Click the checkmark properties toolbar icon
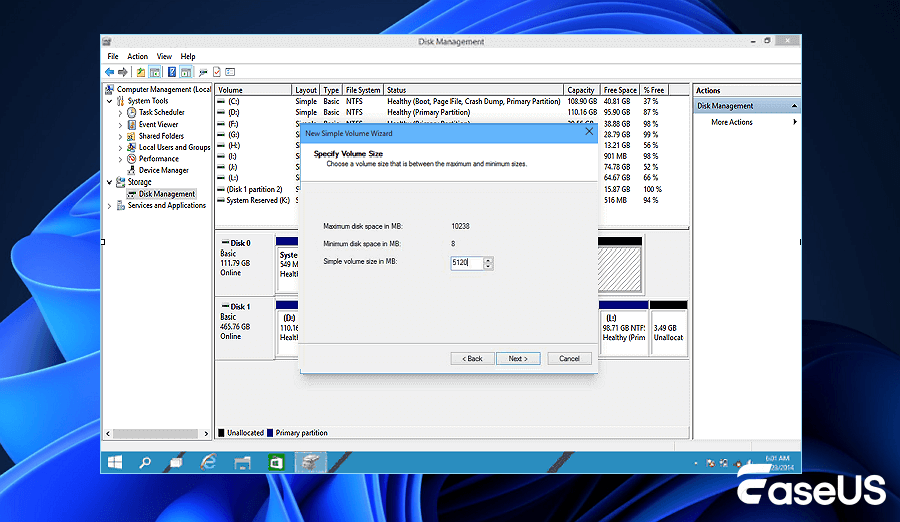Image resolution: width=900 pixels, height=522 pixels. click(x=216, y=72)
